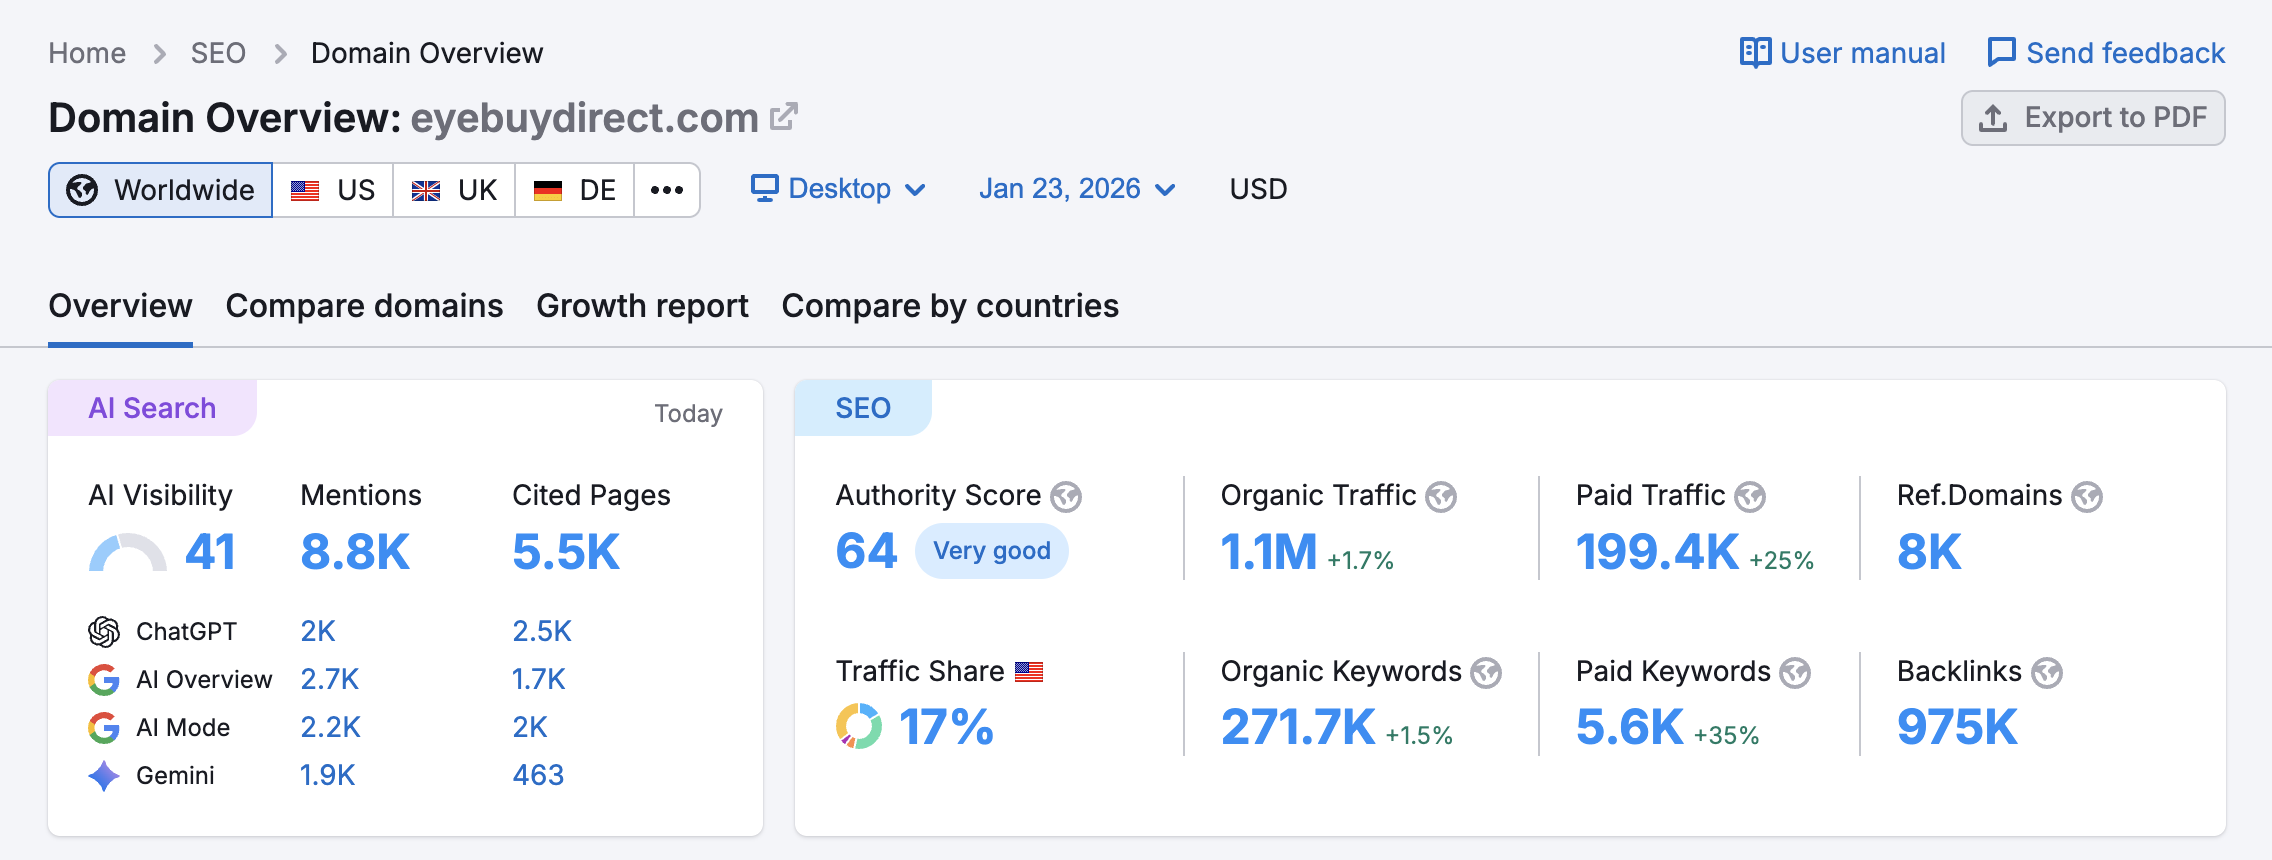The height and width of the screenshot is (860, 2272).
Task: Click the total Cited Pages value 5.5K
Action: [x=566, y=552]
